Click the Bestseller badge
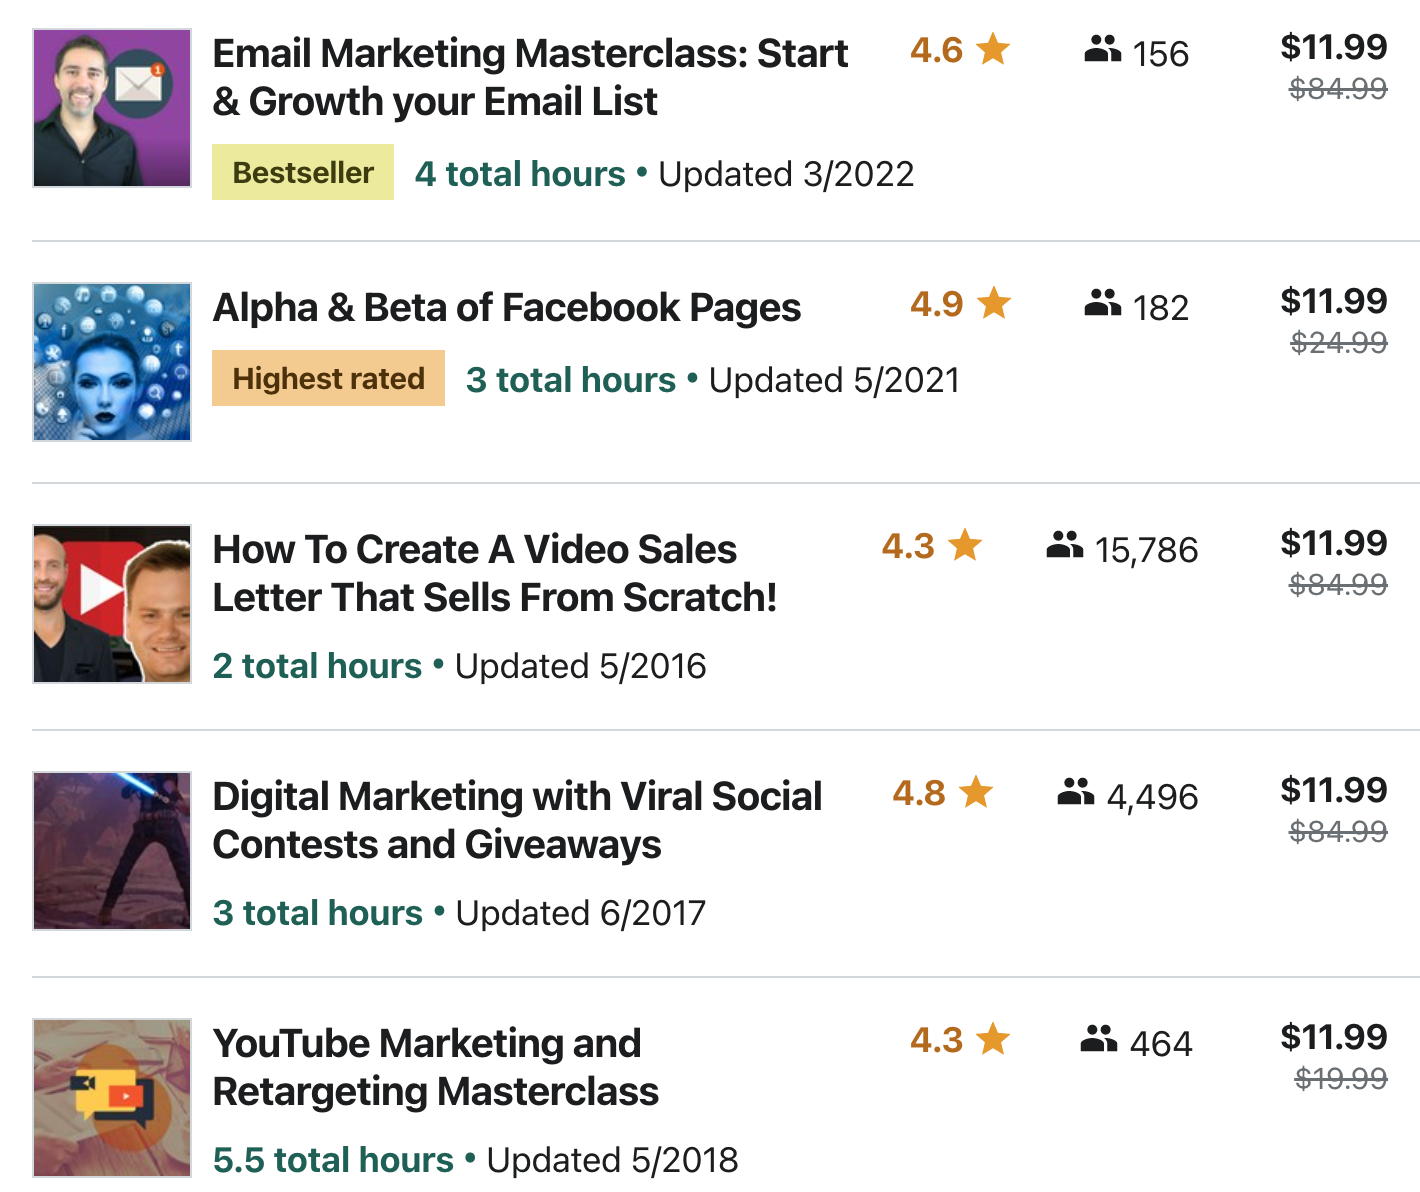 point(303,172)
